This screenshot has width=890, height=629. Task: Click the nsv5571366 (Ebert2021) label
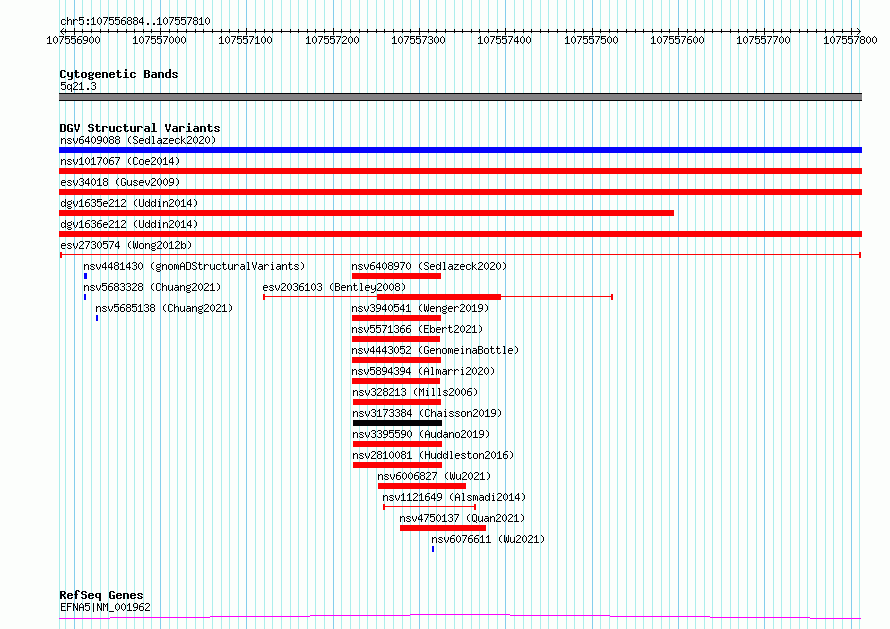click(x=417, y=329)
